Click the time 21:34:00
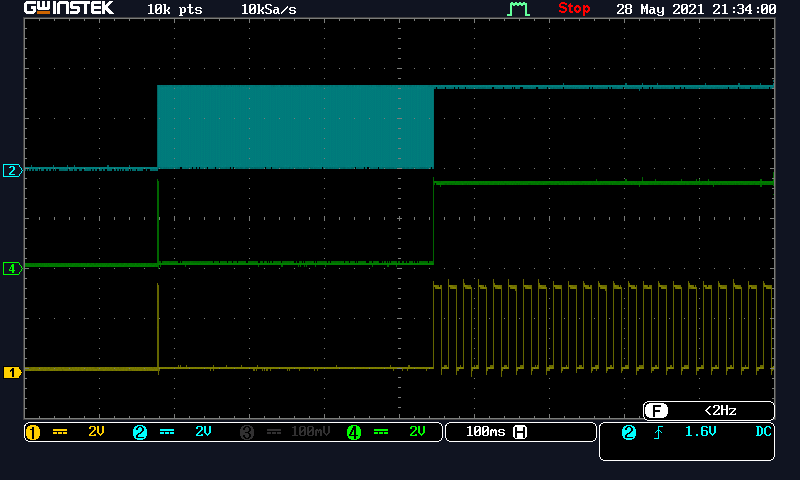This screenshot has height=480, width=800. click(x=746, y=9)
